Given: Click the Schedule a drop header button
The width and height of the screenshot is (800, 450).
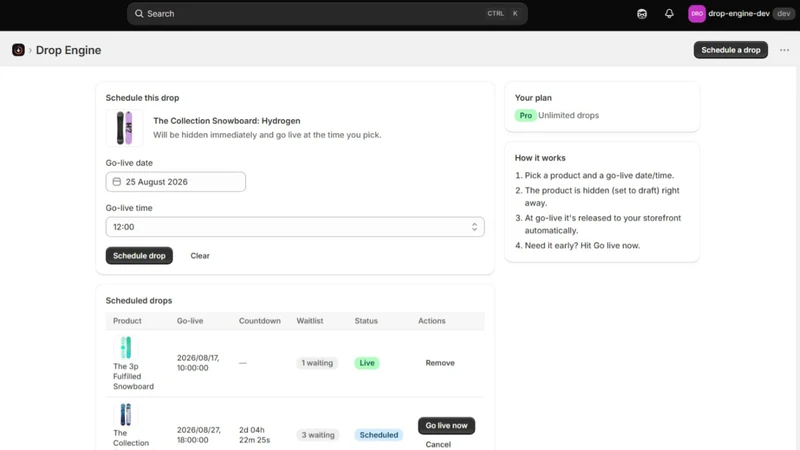Looking at the screenshot, I should (x=731, y=50).
